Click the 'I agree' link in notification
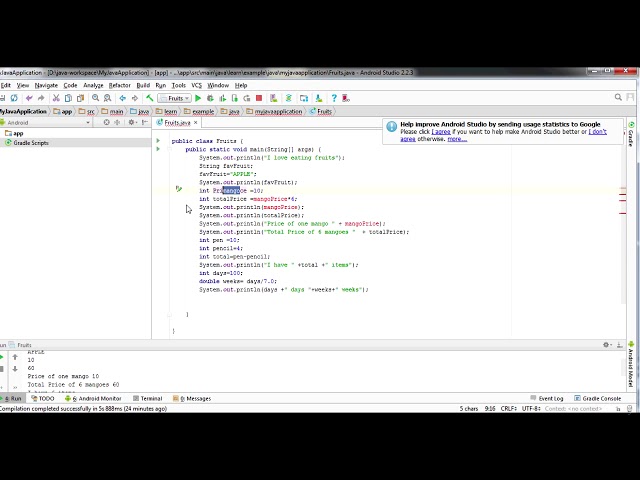640x480 pixels. pos(441,132)
